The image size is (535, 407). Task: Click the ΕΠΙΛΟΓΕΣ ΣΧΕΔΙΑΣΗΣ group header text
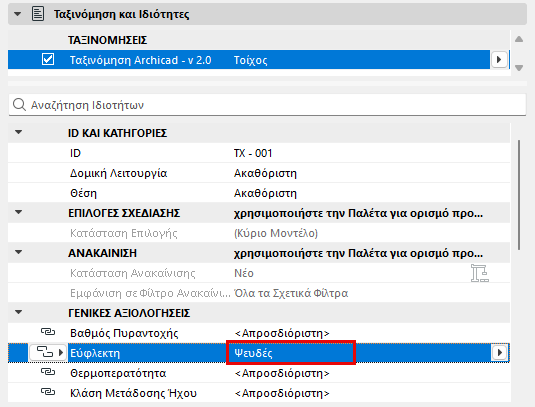(124, 213)
